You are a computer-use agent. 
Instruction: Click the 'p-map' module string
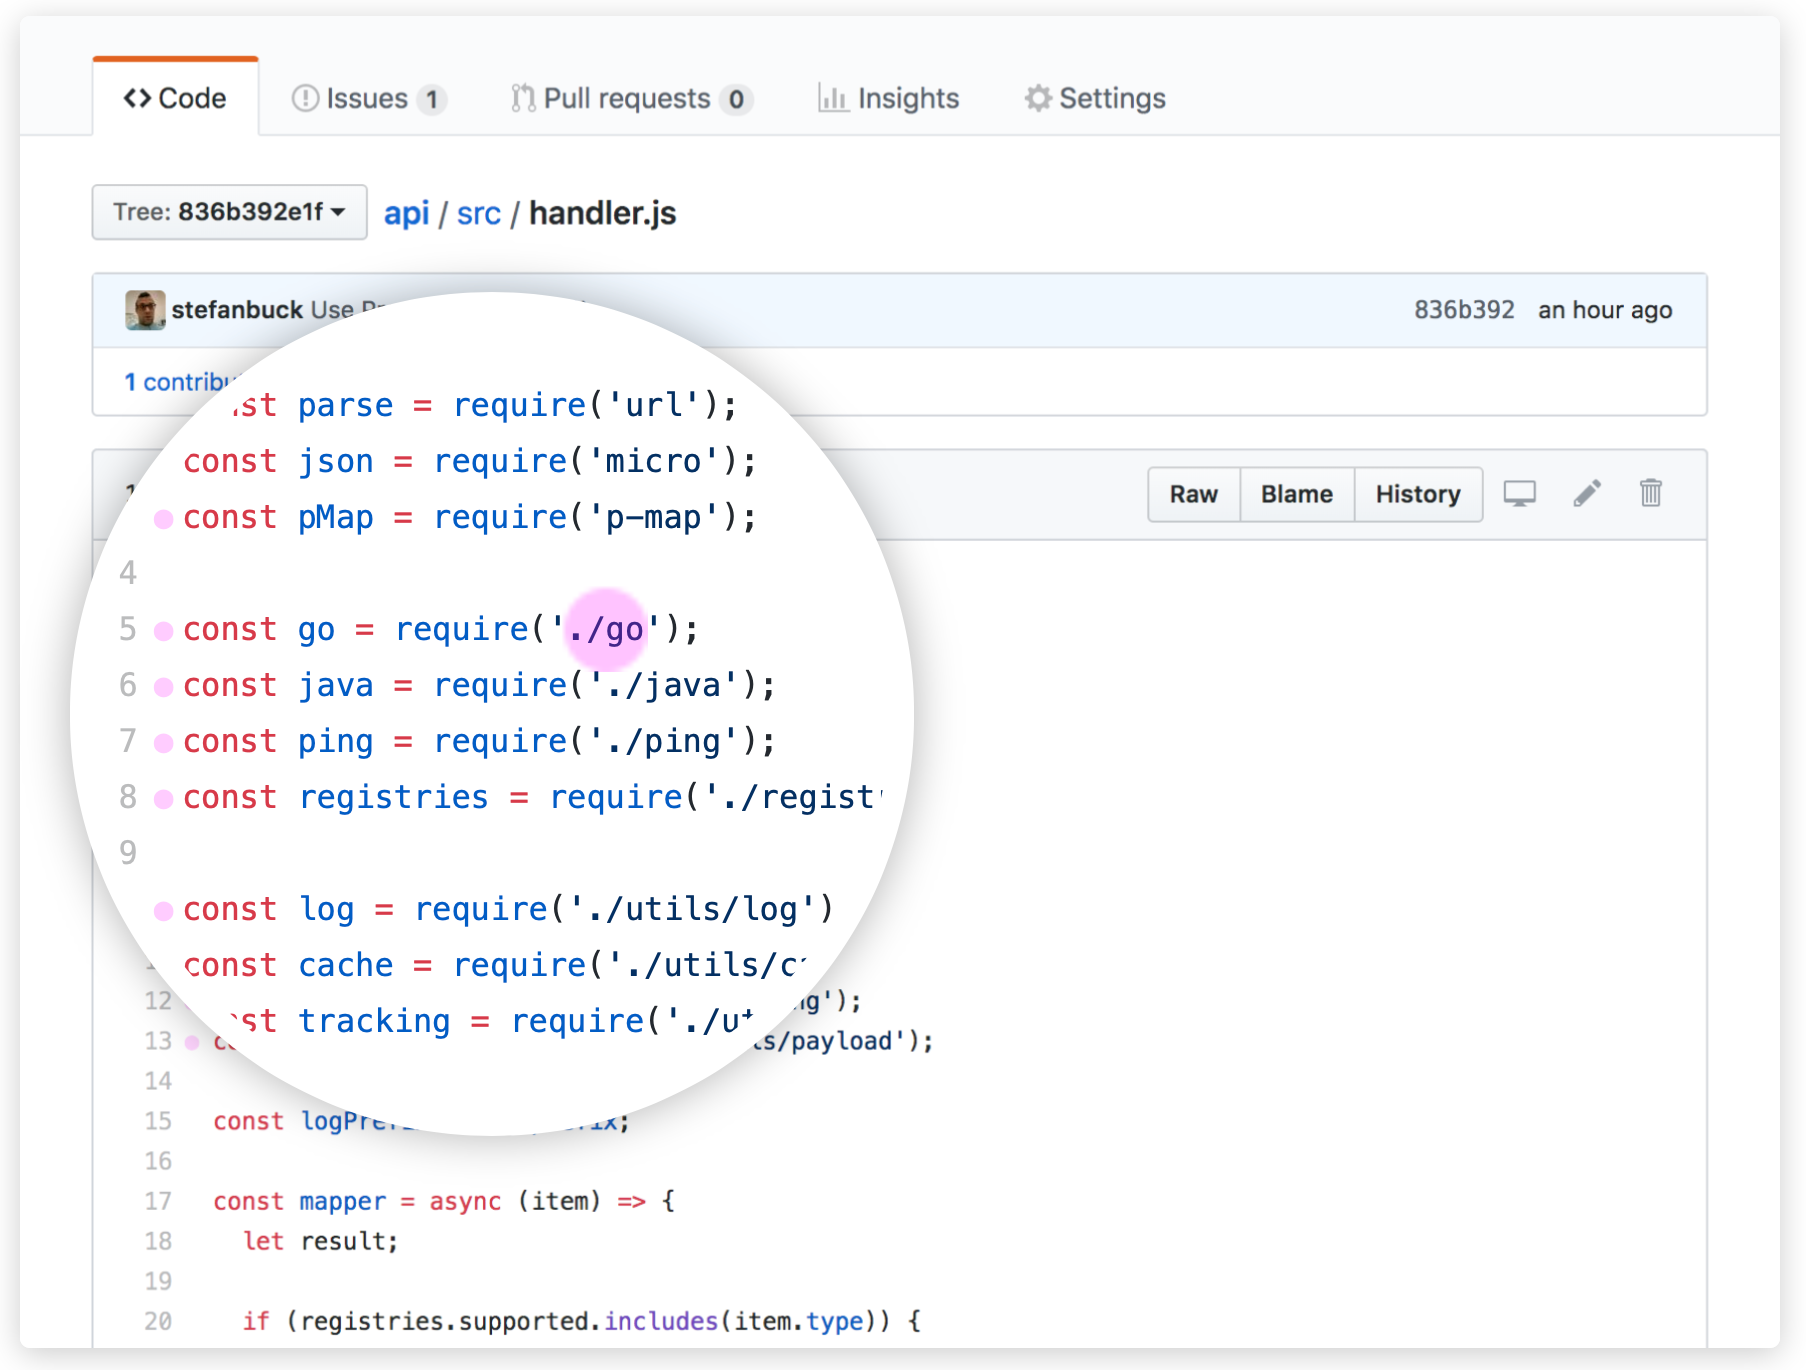pyautogui.click(x=654, y=517)
